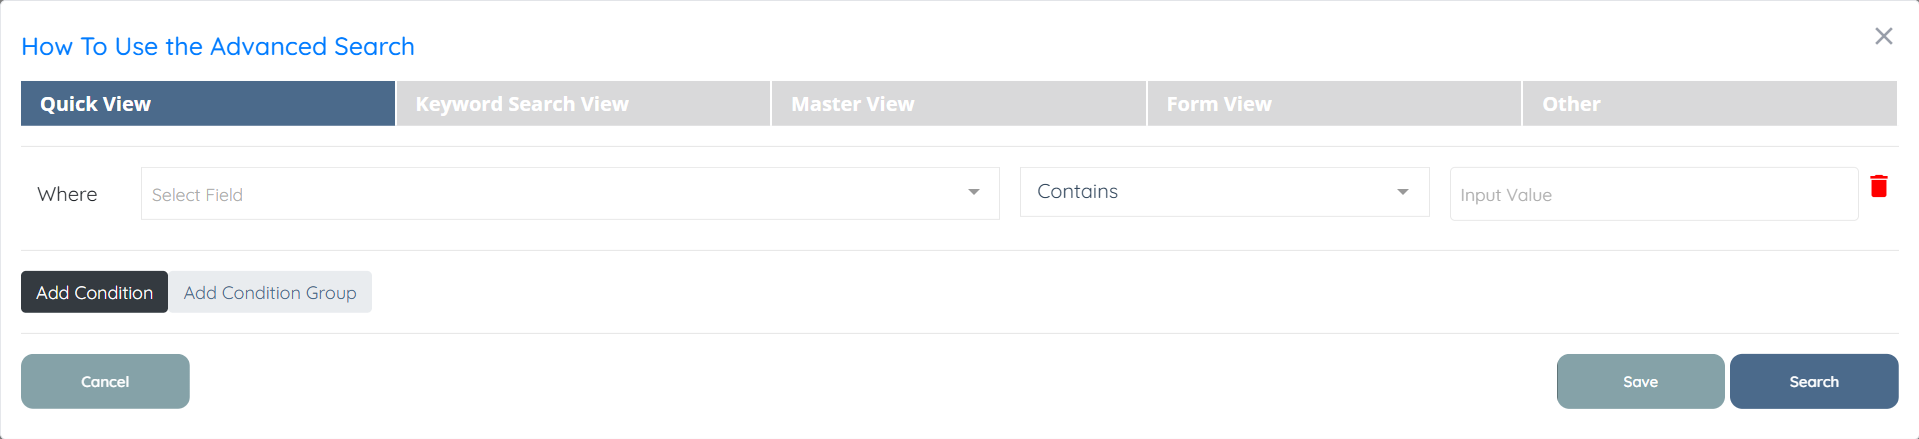
Task: Save the current search
Action: tap(1640, 381)
